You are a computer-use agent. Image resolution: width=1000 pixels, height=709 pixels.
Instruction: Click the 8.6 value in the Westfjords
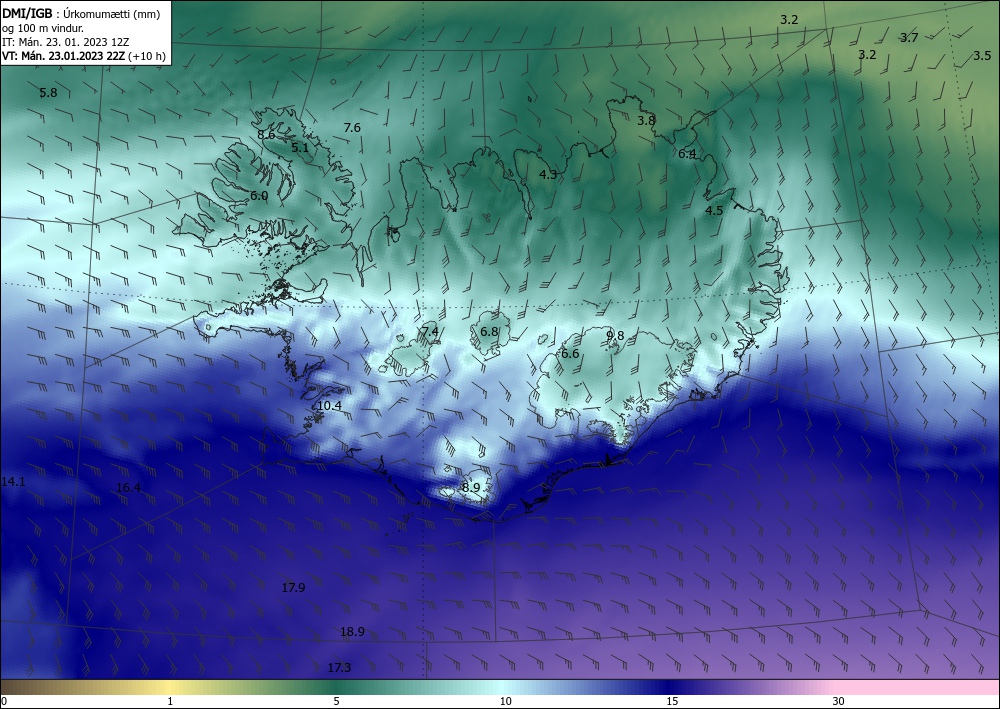[x=266, y=135]
